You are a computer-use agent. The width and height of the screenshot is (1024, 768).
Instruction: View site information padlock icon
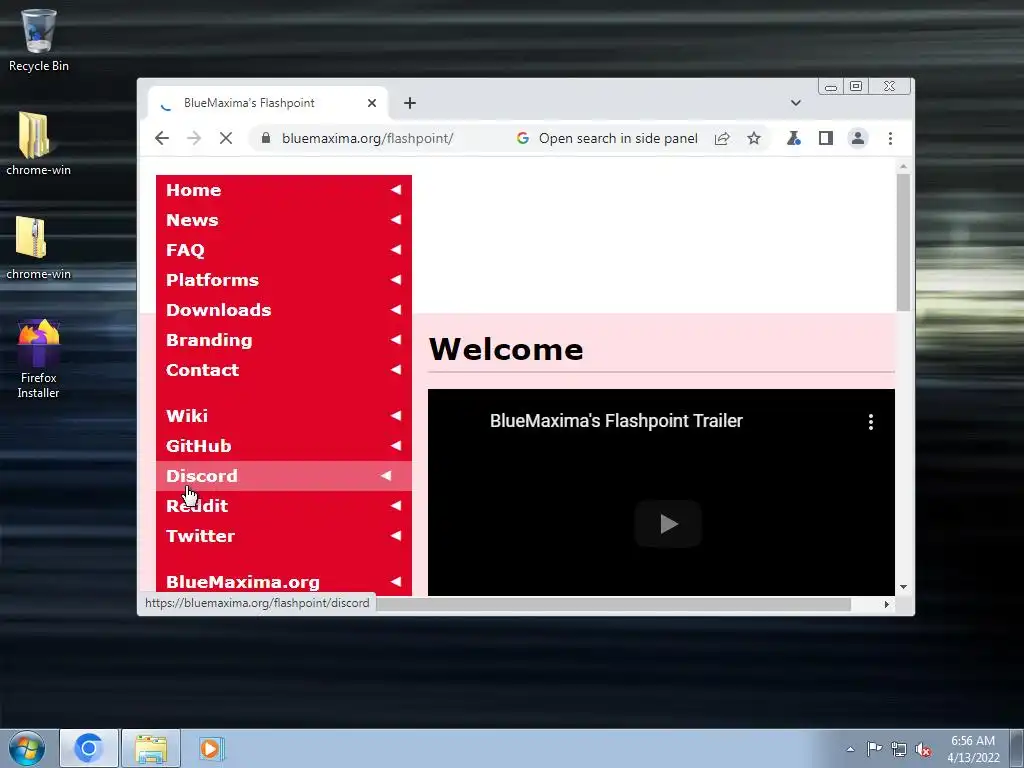(265, 138)
